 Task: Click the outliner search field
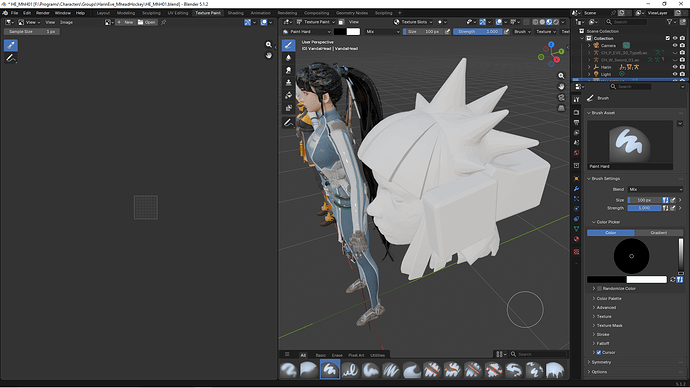point(626,22)
